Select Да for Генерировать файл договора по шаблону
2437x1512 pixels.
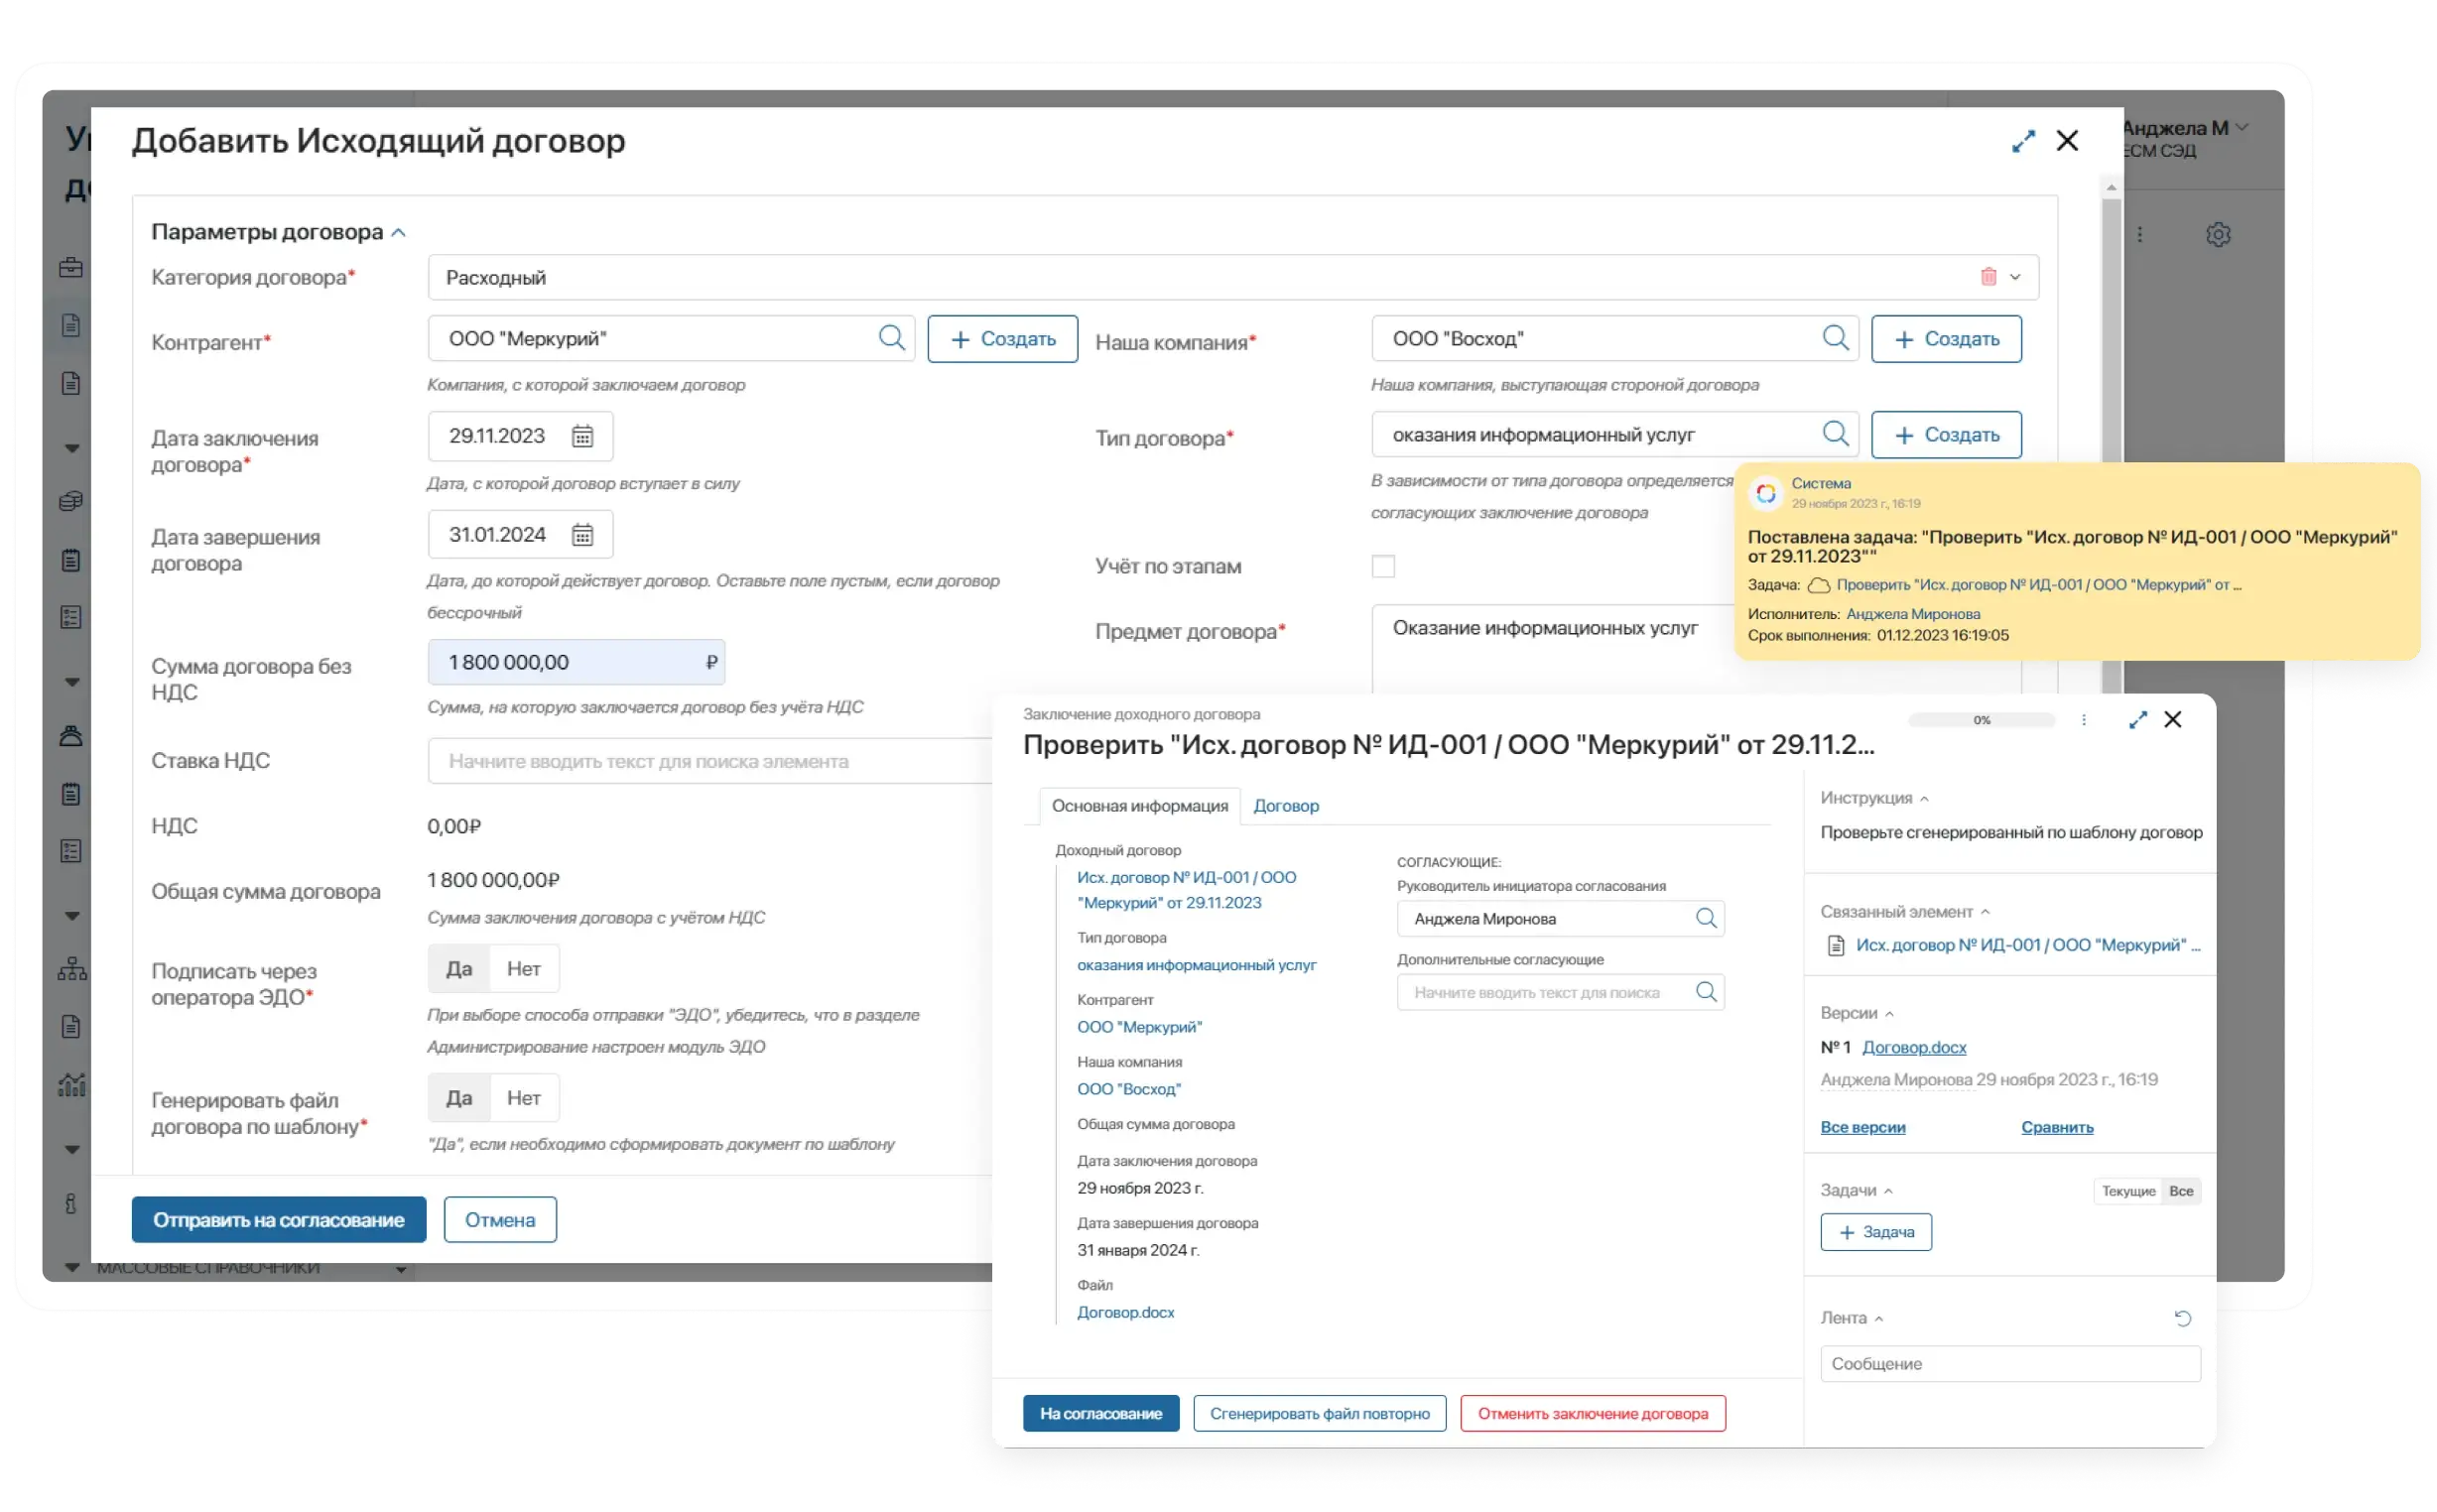pos(459,1098)
